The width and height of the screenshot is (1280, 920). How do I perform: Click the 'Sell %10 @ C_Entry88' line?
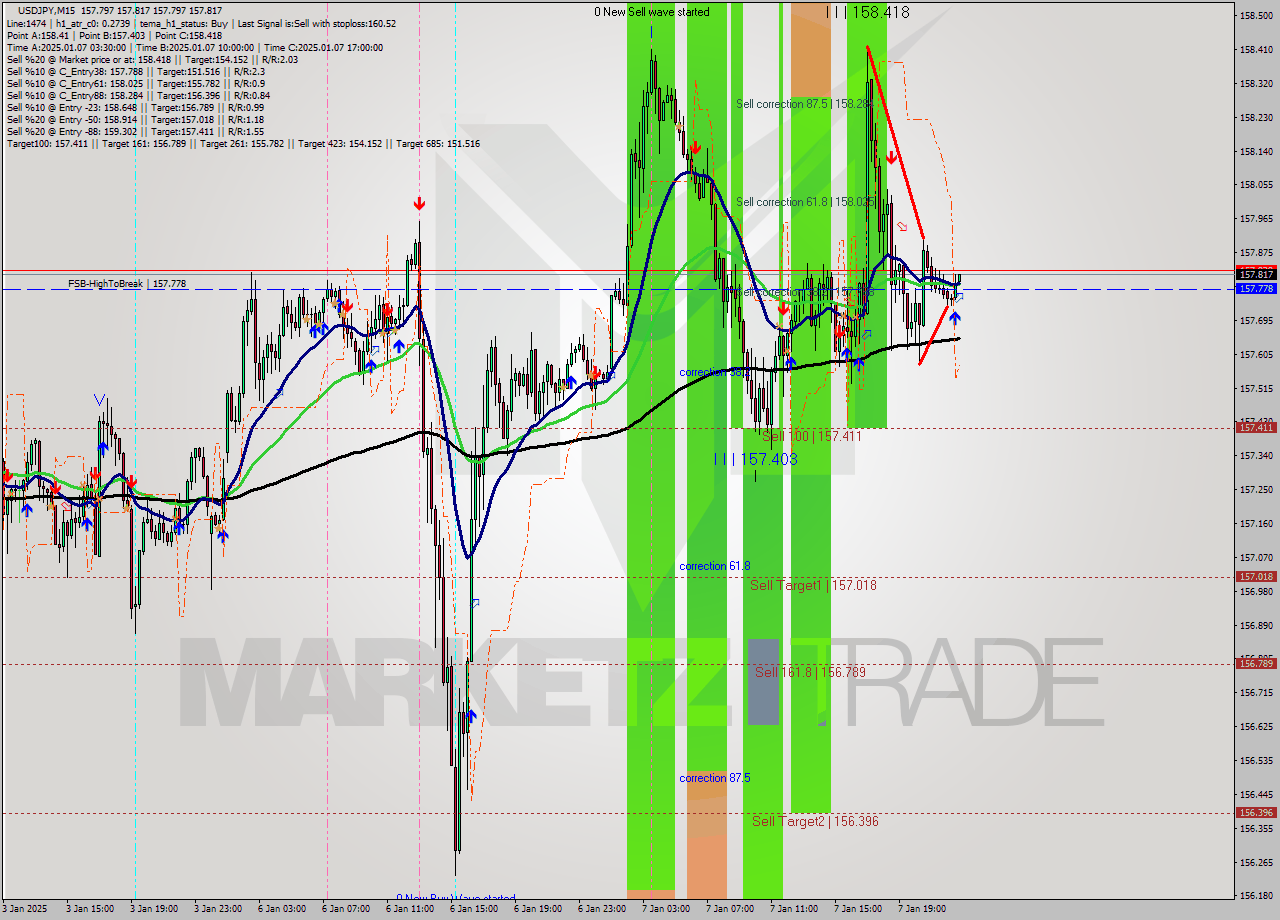click(x=138, y=95)
